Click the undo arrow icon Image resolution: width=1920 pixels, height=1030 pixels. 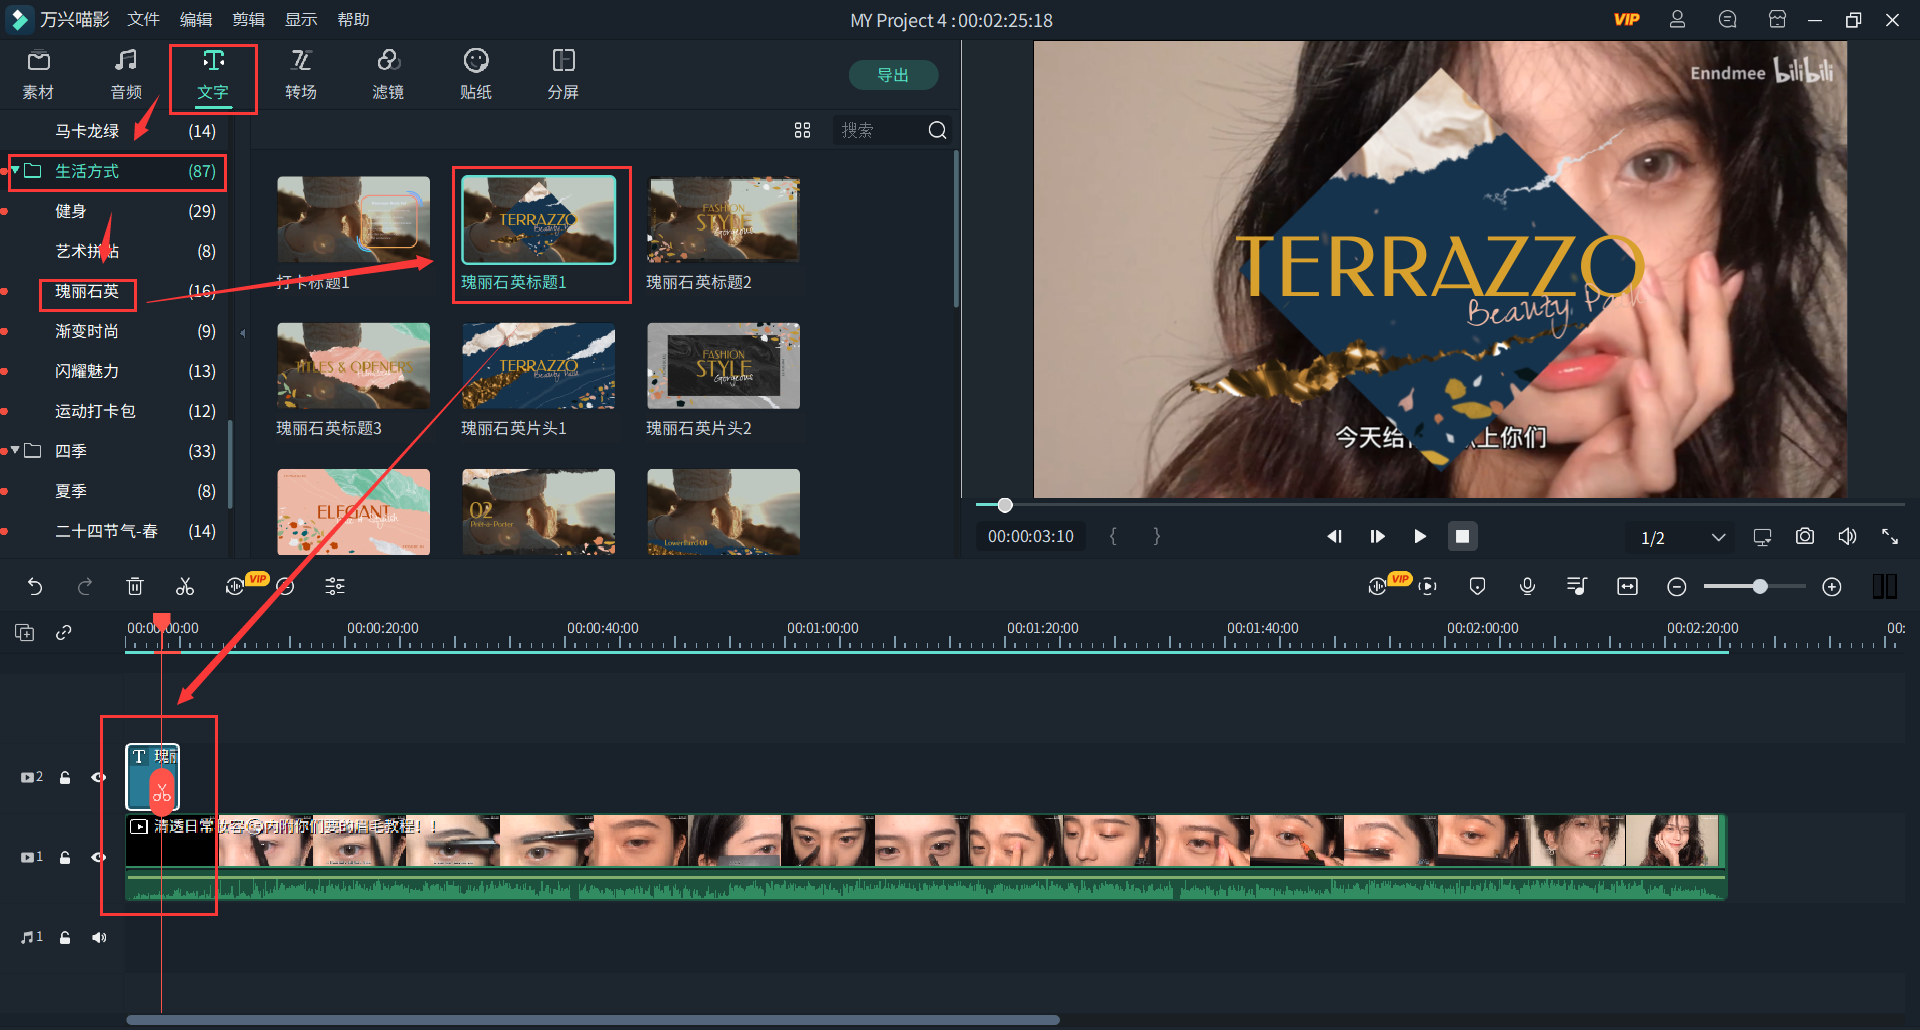pos(35,587)
